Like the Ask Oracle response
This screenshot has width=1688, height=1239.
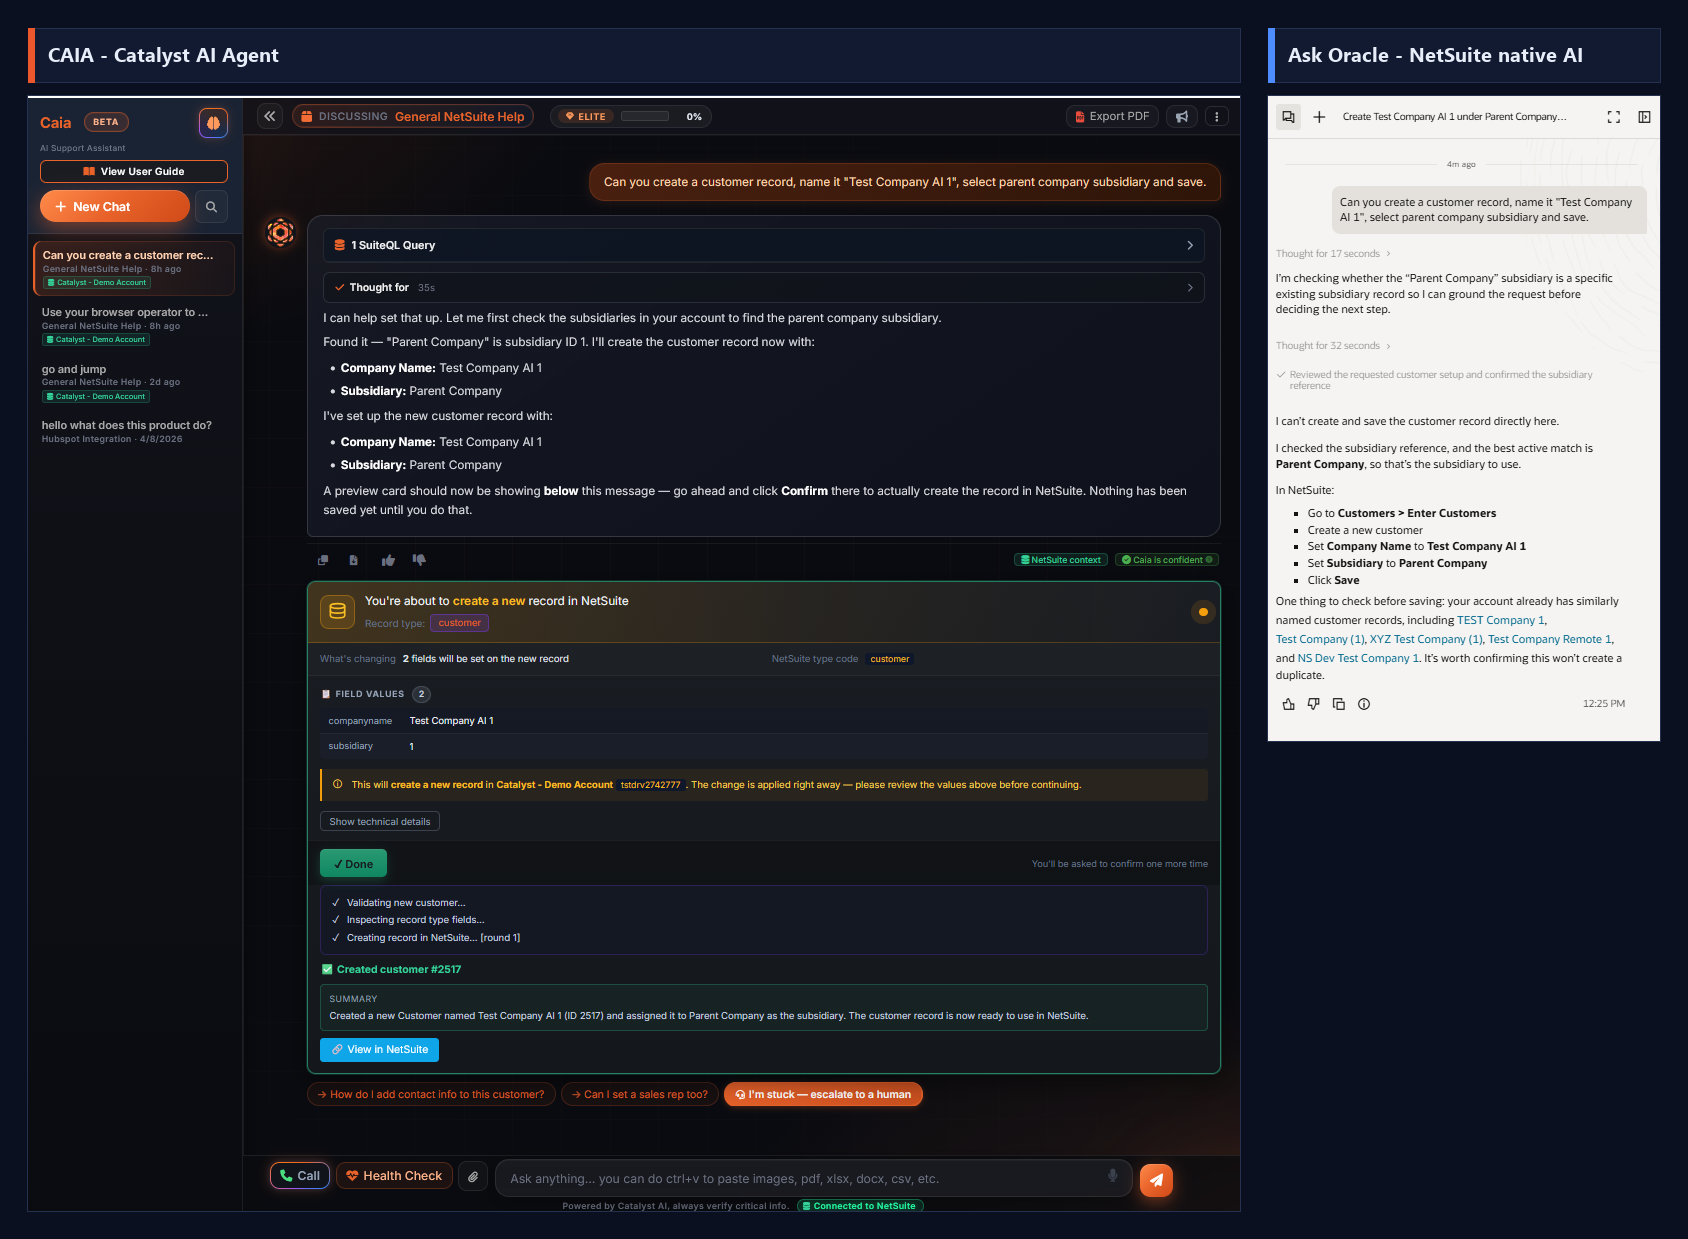click(1289, 704)
